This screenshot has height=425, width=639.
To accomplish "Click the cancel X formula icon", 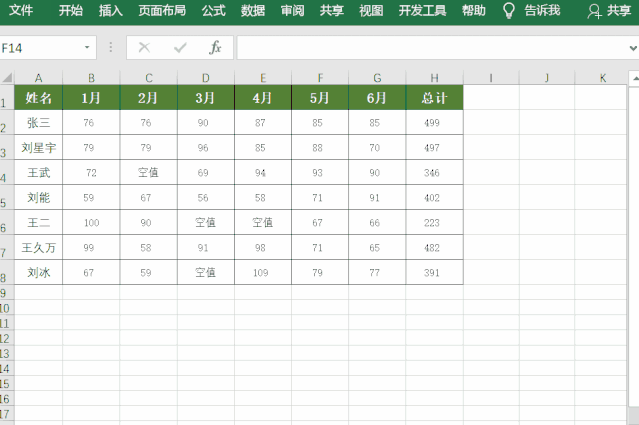I will (144, 48).
